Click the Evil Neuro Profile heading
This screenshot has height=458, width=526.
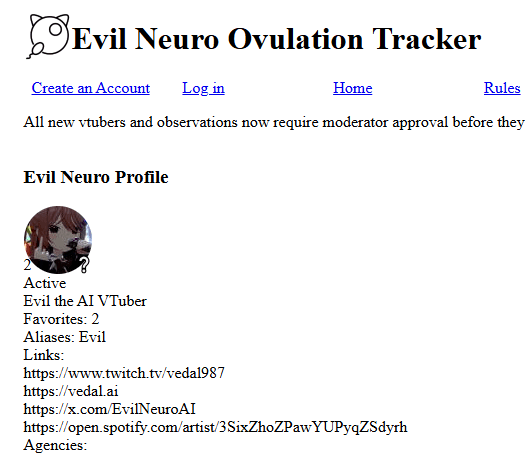click(96, 177)
